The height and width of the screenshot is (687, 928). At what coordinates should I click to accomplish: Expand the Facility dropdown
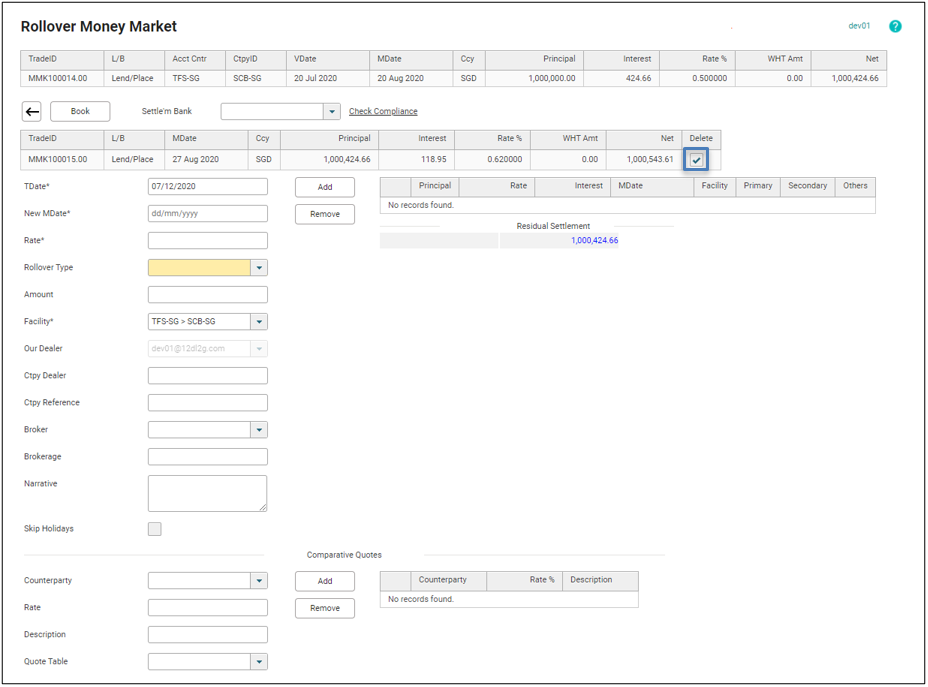coord(259,322)
